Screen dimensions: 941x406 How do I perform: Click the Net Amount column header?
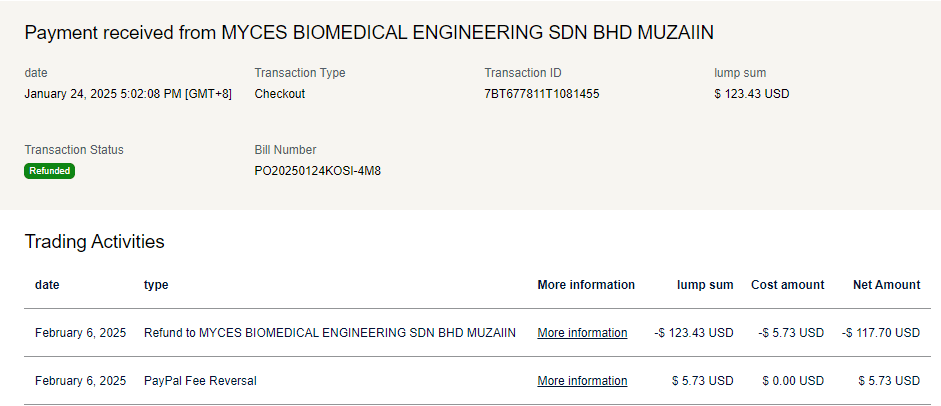click(886, 285)
